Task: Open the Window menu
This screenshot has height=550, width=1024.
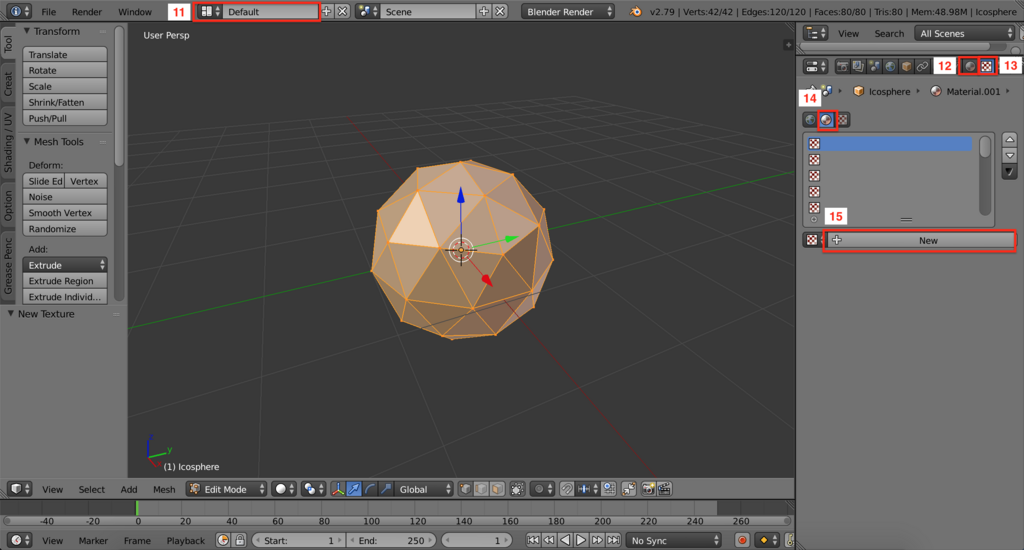Action: click(135, 12)
